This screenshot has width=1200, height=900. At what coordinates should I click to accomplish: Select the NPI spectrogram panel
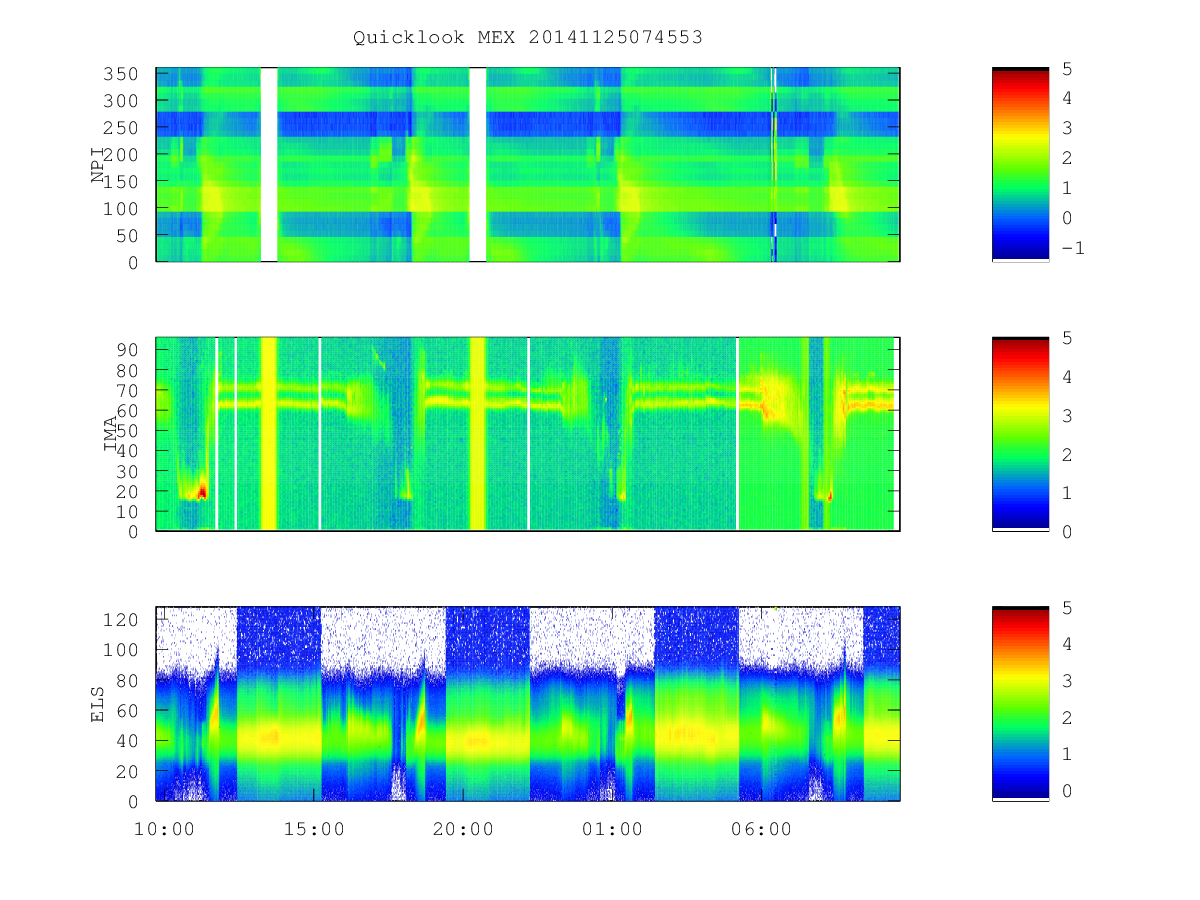(528, 165)
